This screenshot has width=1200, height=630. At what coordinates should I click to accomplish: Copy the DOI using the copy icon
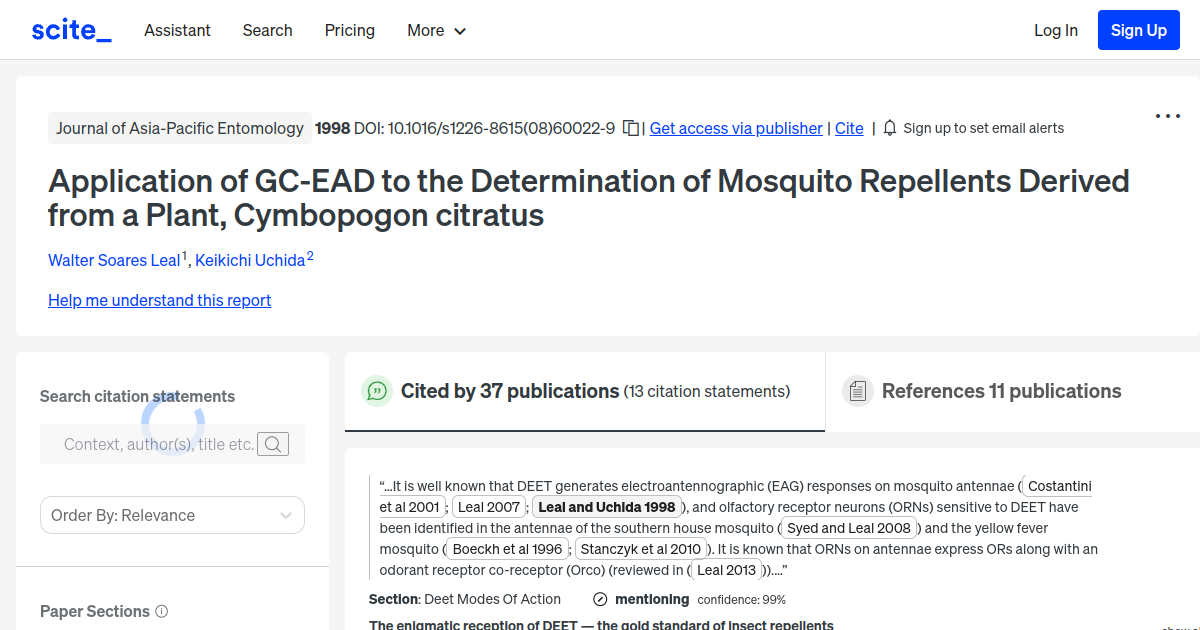pyautogui.click(x=631, y=128)
